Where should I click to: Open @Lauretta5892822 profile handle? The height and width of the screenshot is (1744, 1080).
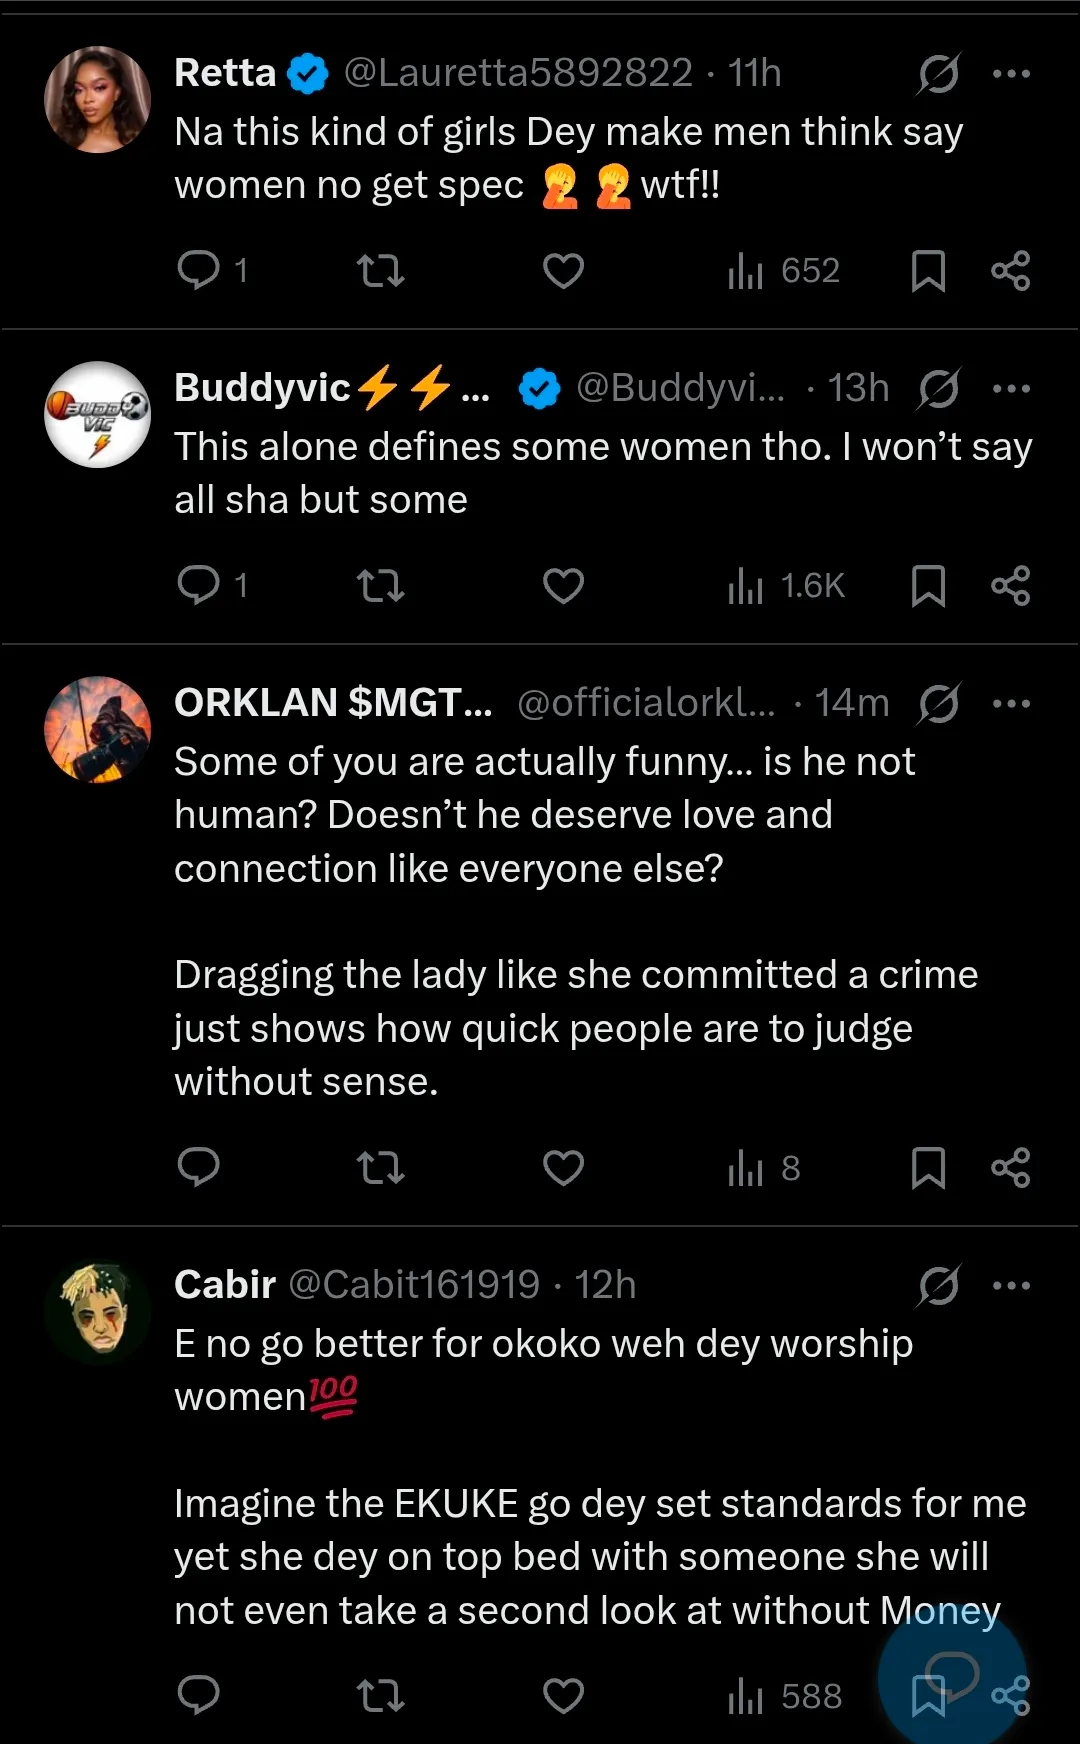[518, 73]
